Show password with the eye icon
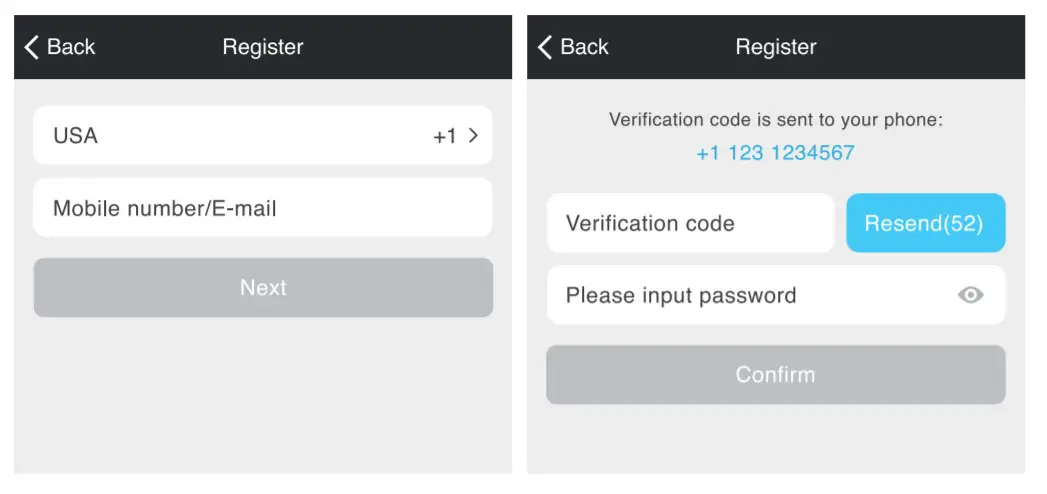 point(970,295)
